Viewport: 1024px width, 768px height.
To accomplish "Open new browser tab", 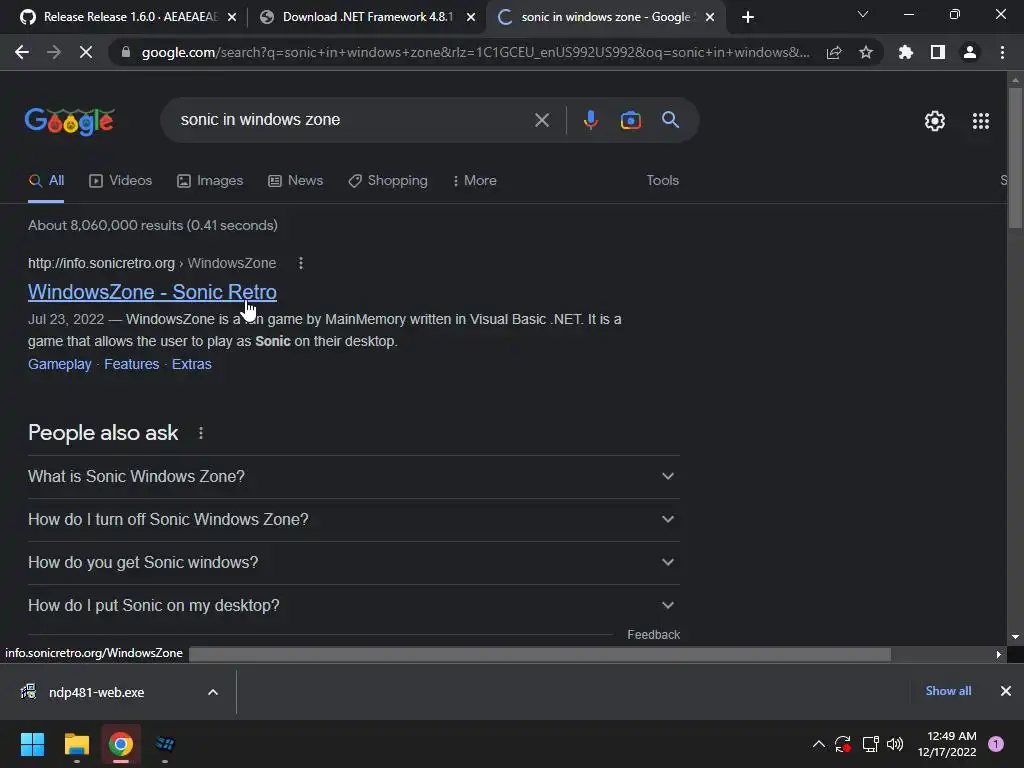I will (748, 17).
